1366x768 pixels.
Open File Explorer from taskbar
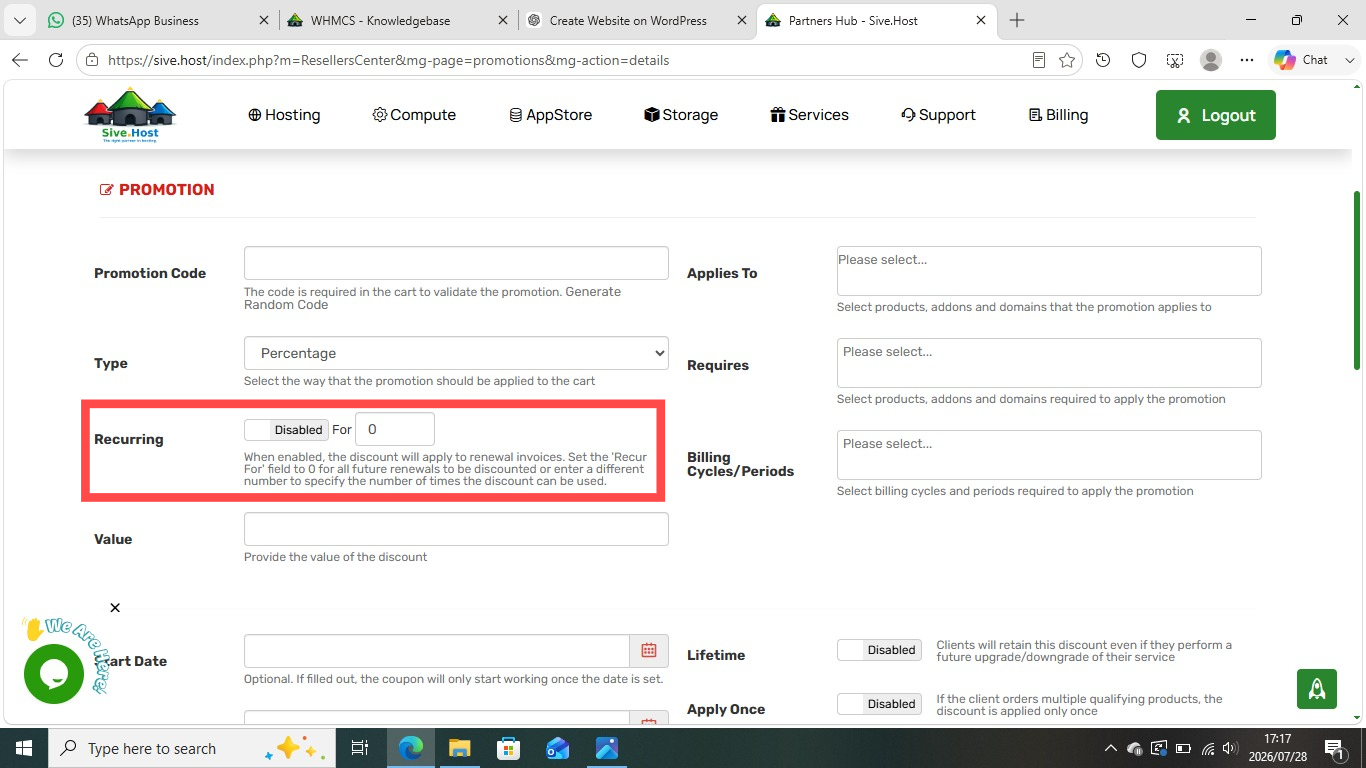tap(459, 748)
